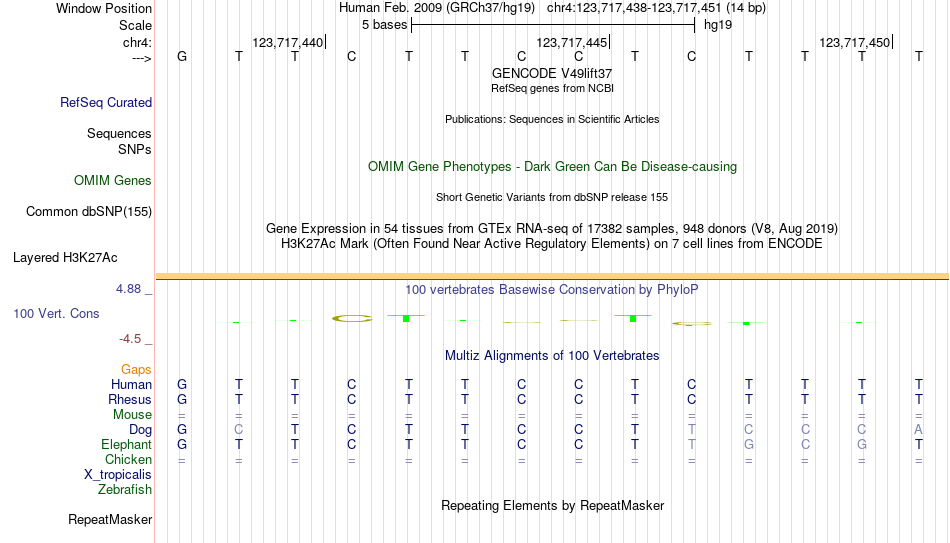This screenshot has width=950, height=543.
Task: Select the Scale track label
Action: (135, 25)
